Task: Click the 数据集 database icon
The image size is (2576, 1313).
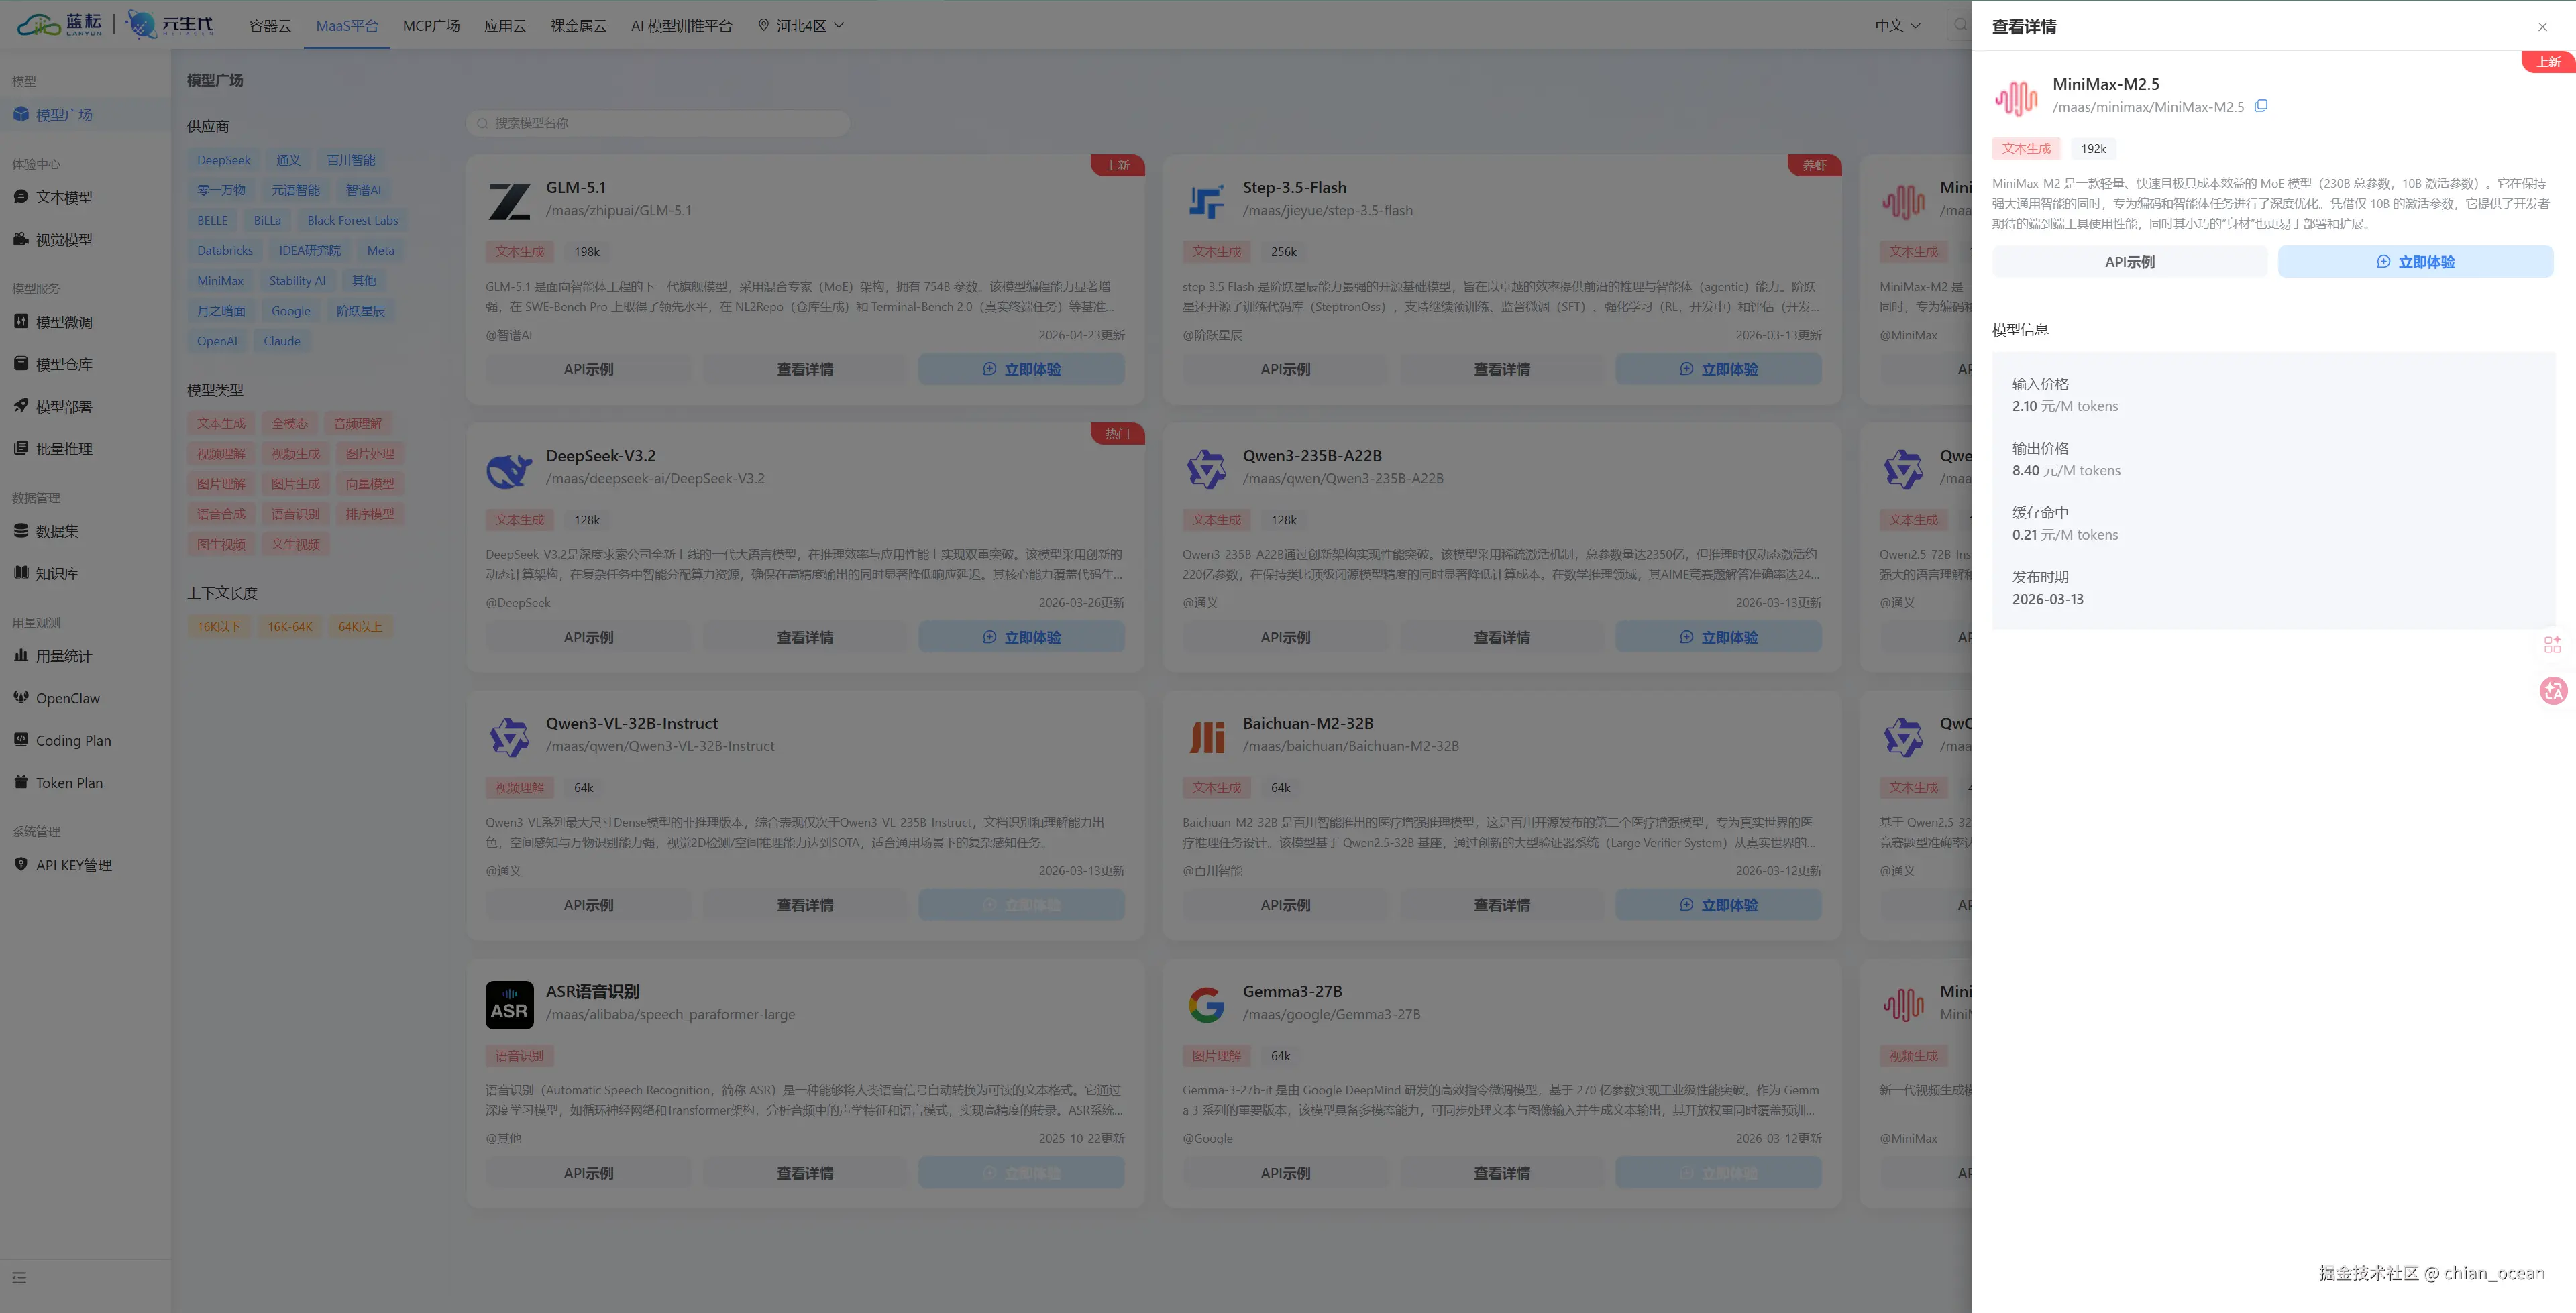Action: pyautogui.click(x=21, y=531)
